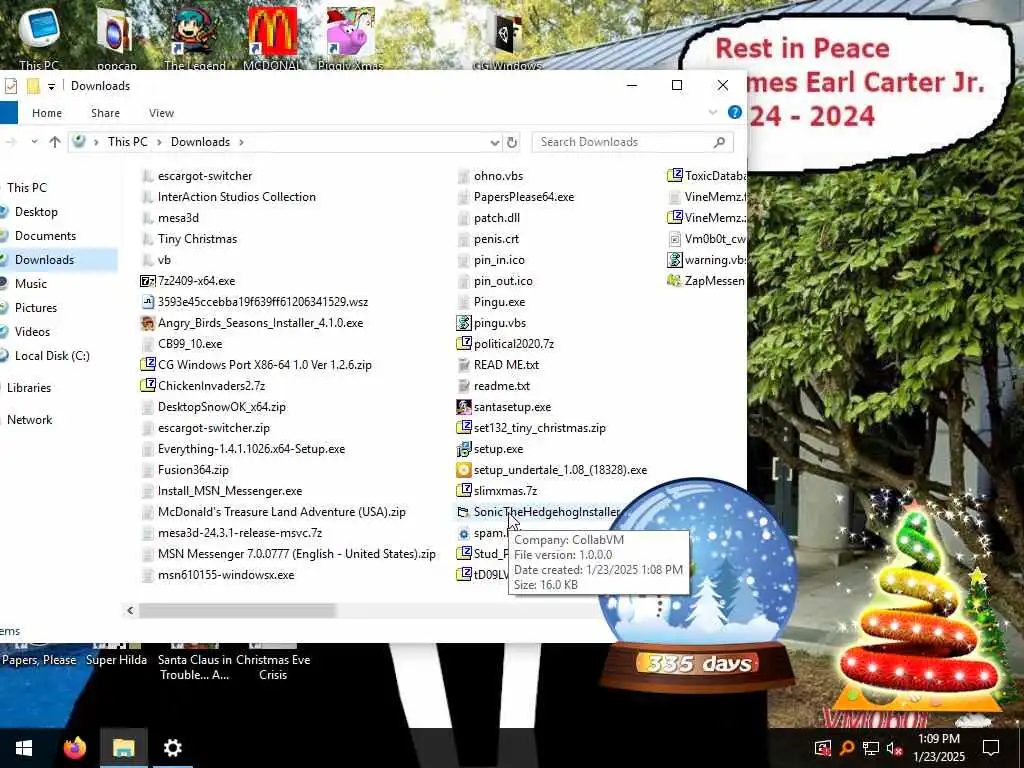The height and width of the screenshot is (768, 1024).
Task: Open the notification center icon
Action: click(x=991, y=748)
